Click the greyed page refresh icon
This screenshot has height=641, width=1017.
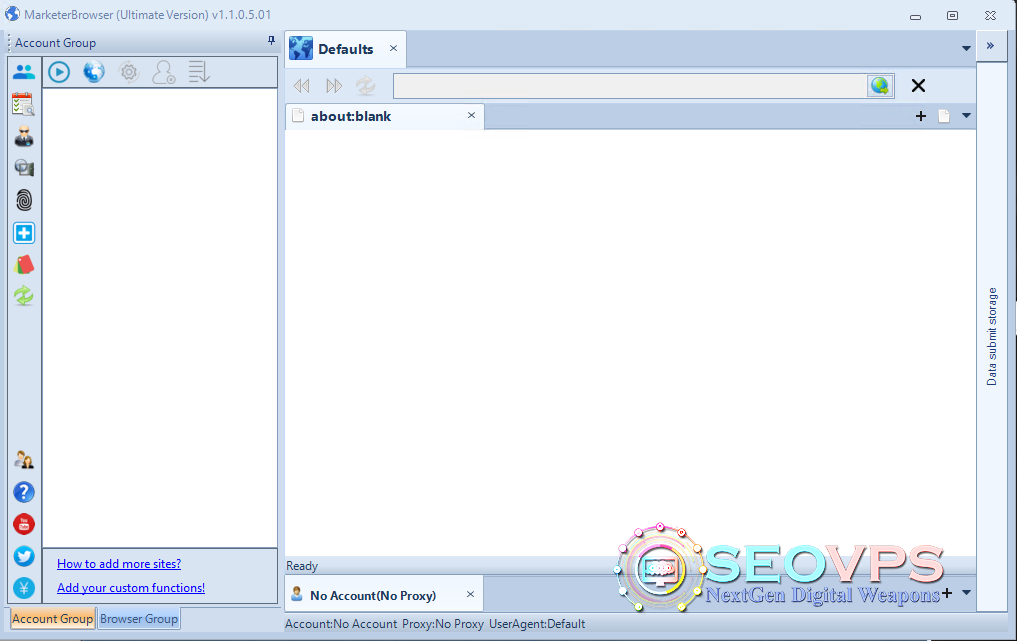pyautogui.click(x=366, y=86)
